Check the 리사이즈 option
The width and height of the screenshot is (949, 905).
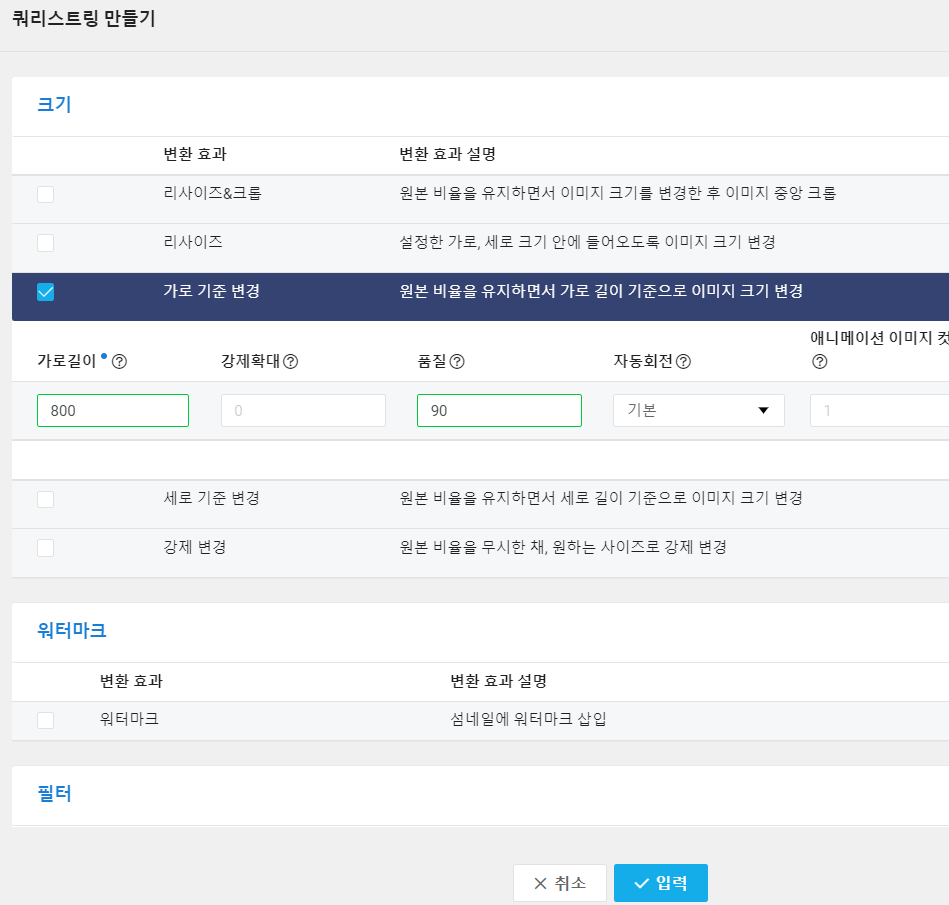pos(45,243)
